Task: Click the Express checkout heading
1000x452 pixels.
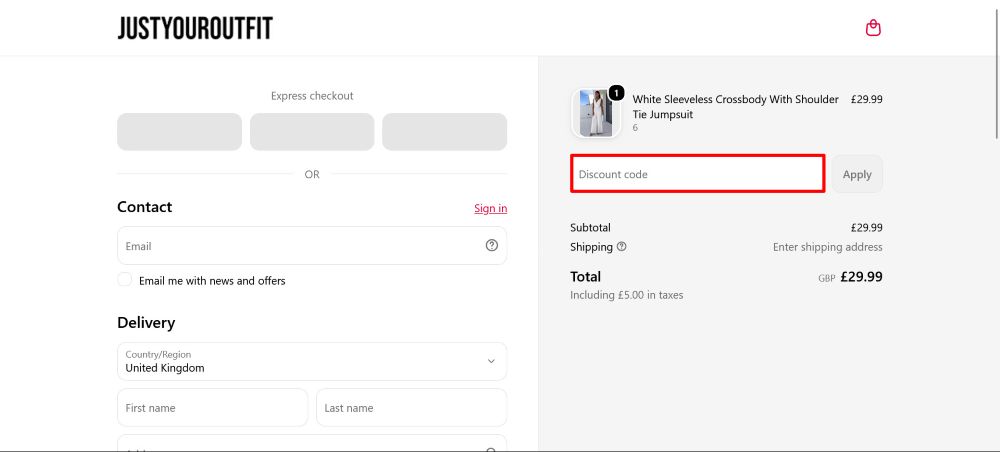Action: [x=312, y=96]
